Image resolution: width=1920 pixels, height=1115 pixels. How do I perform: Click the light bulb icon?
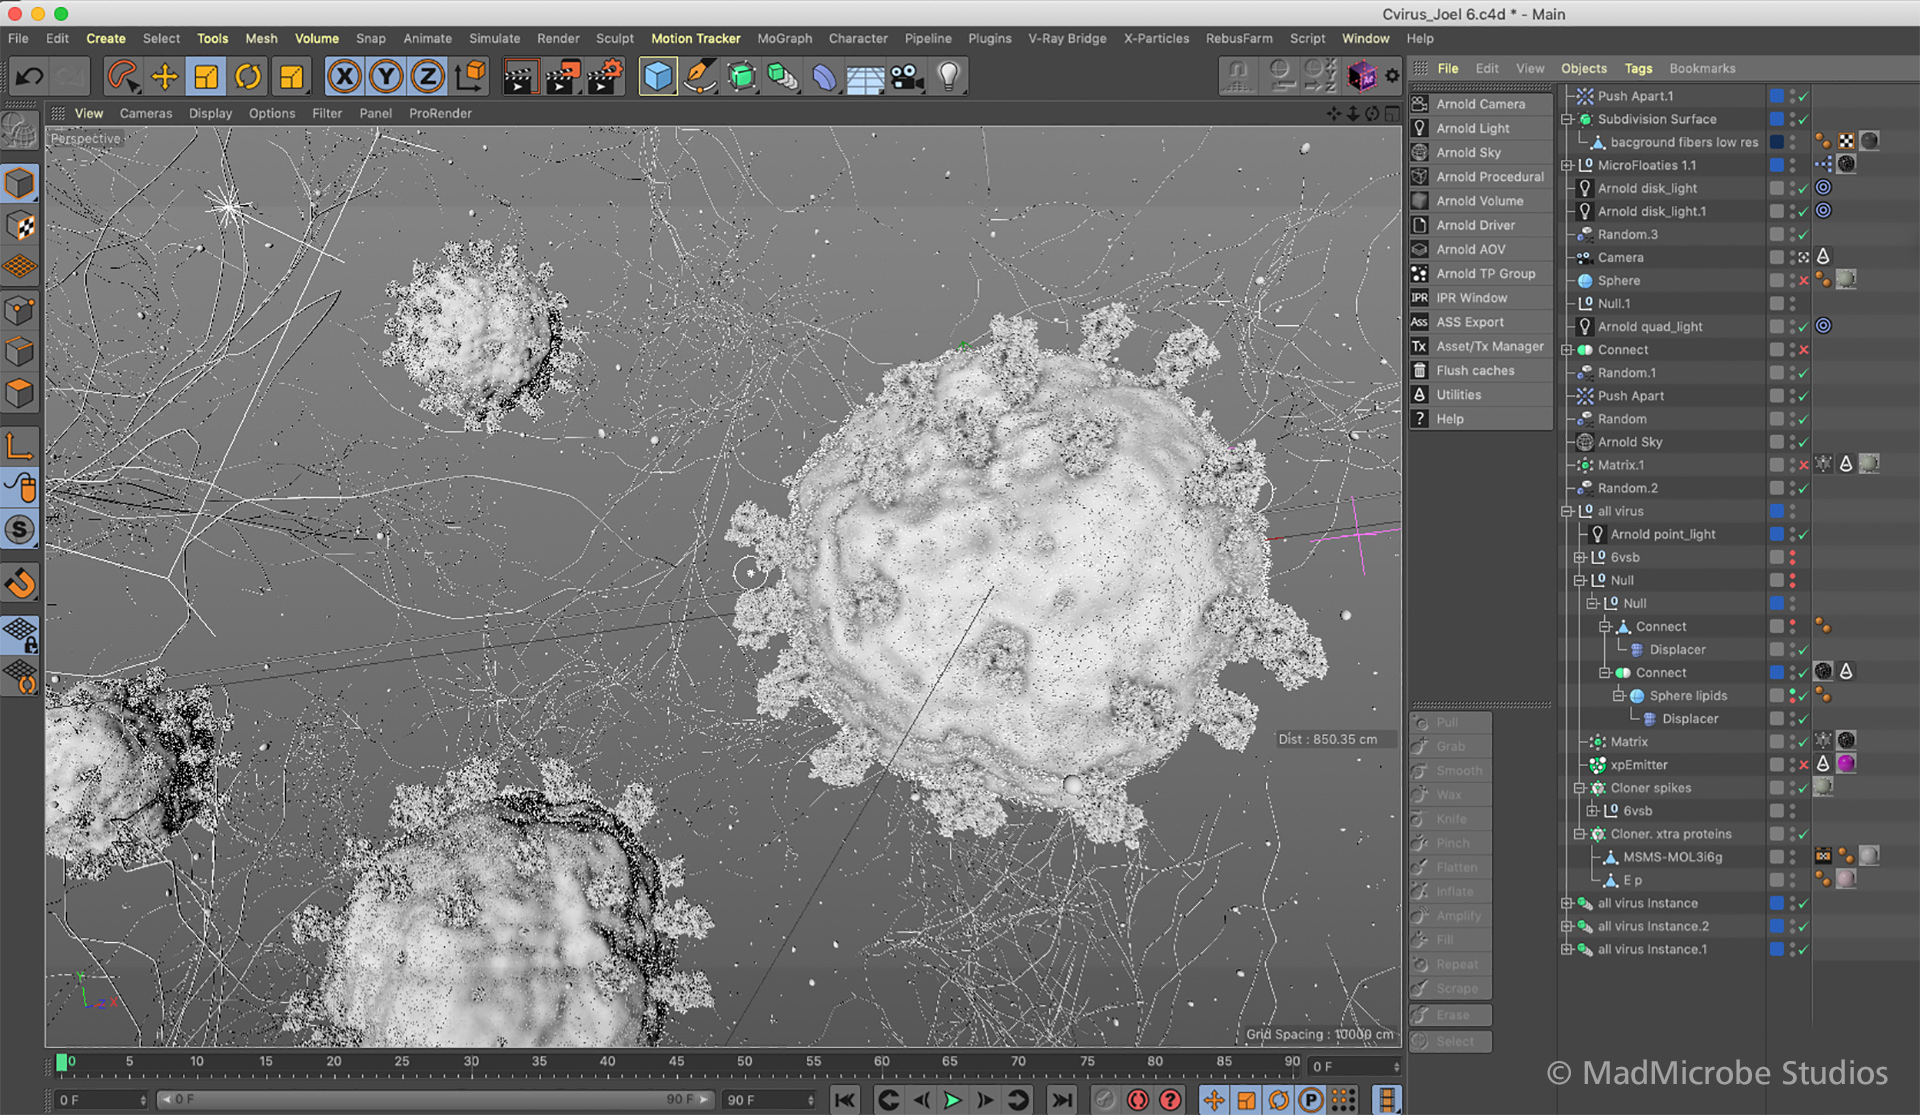pyautogui.click(x=948, y=76)
